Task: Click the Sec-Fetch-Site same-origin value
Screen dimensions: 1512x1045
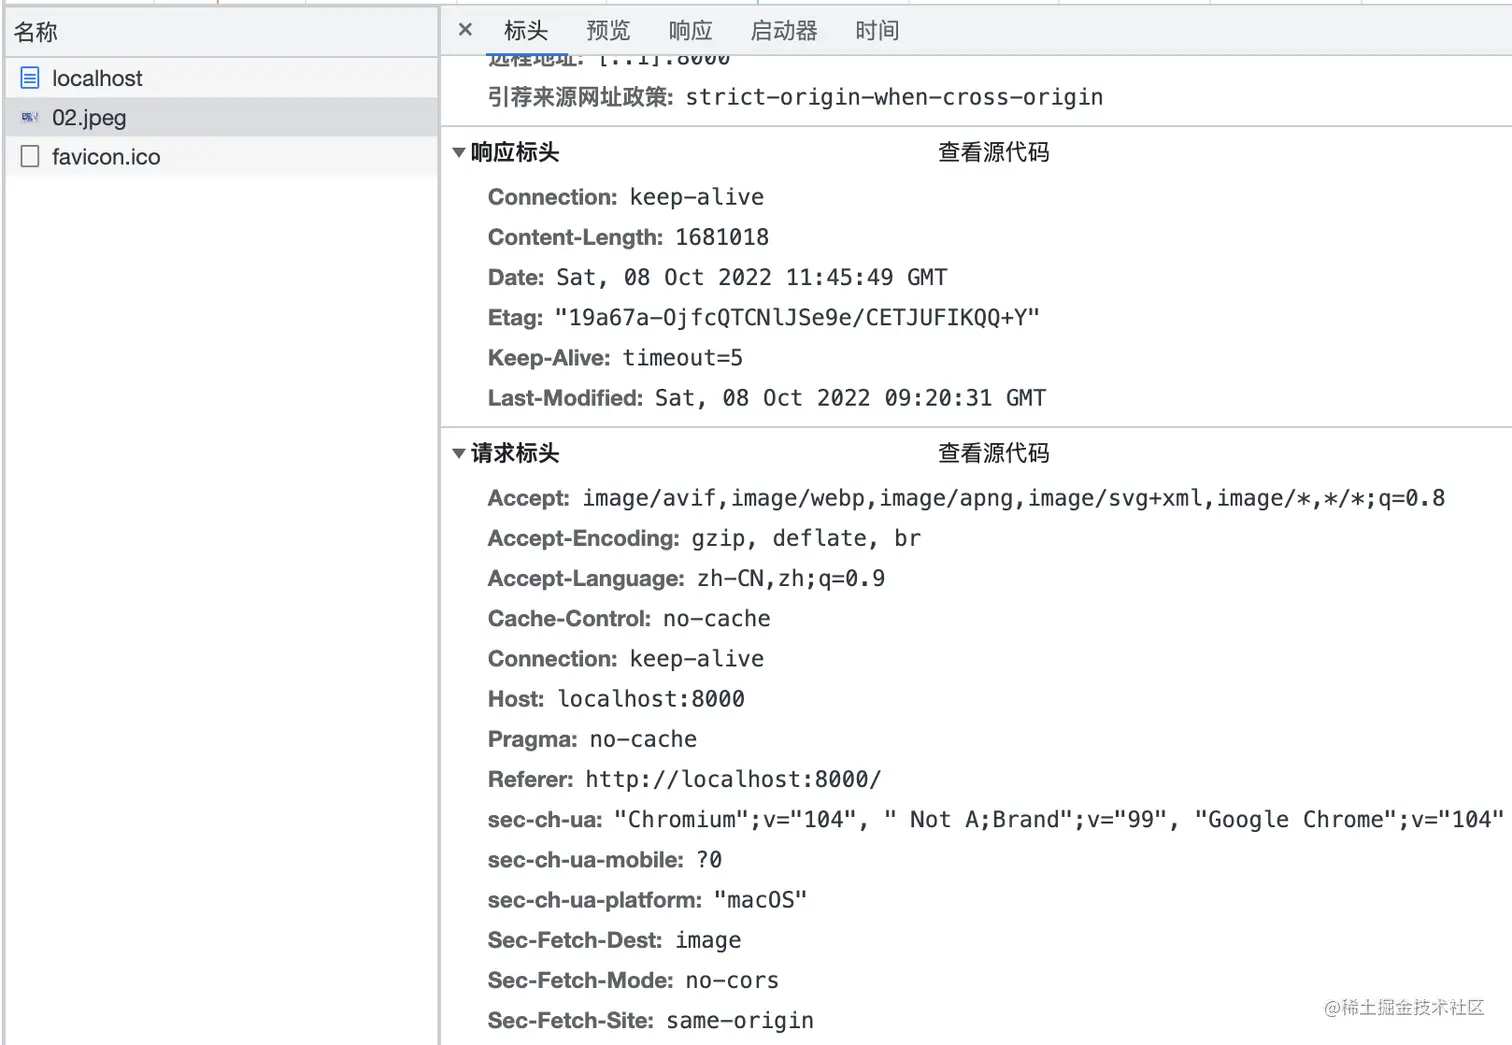Action: [740, 1020]
